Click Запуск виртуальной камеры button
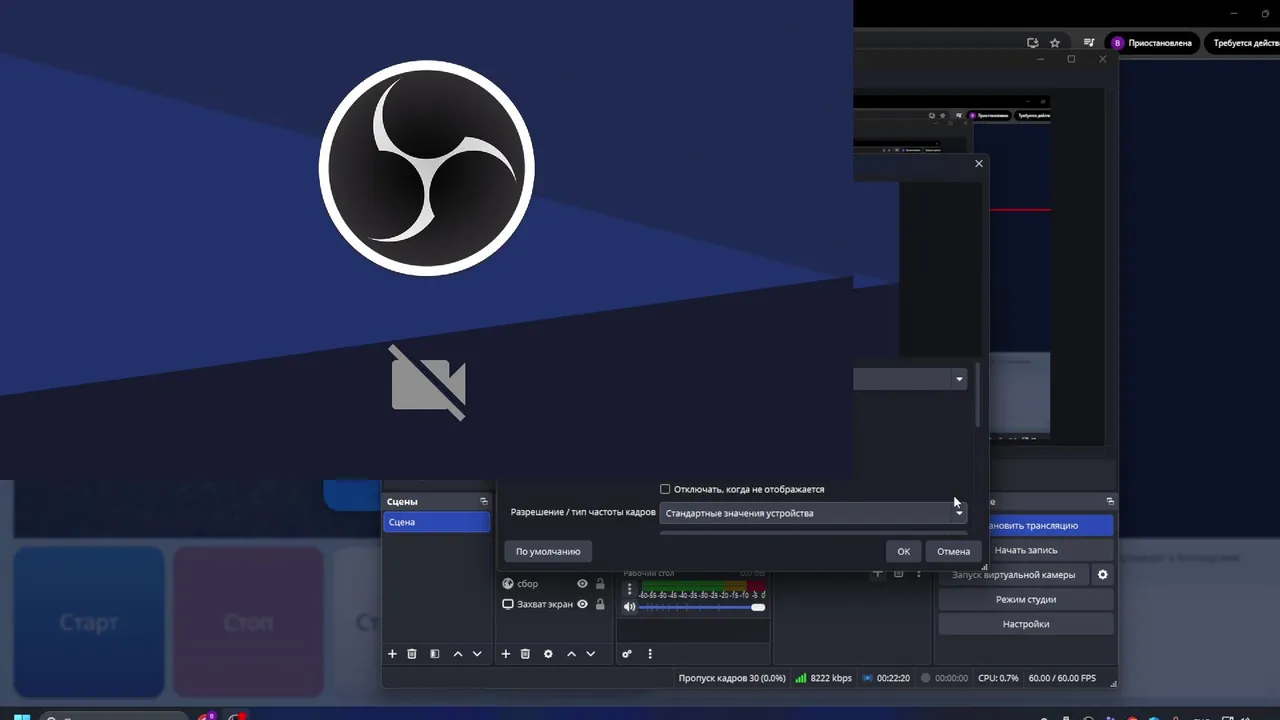The height and width of the screenshot is (720, 1280). (1014, 575)
